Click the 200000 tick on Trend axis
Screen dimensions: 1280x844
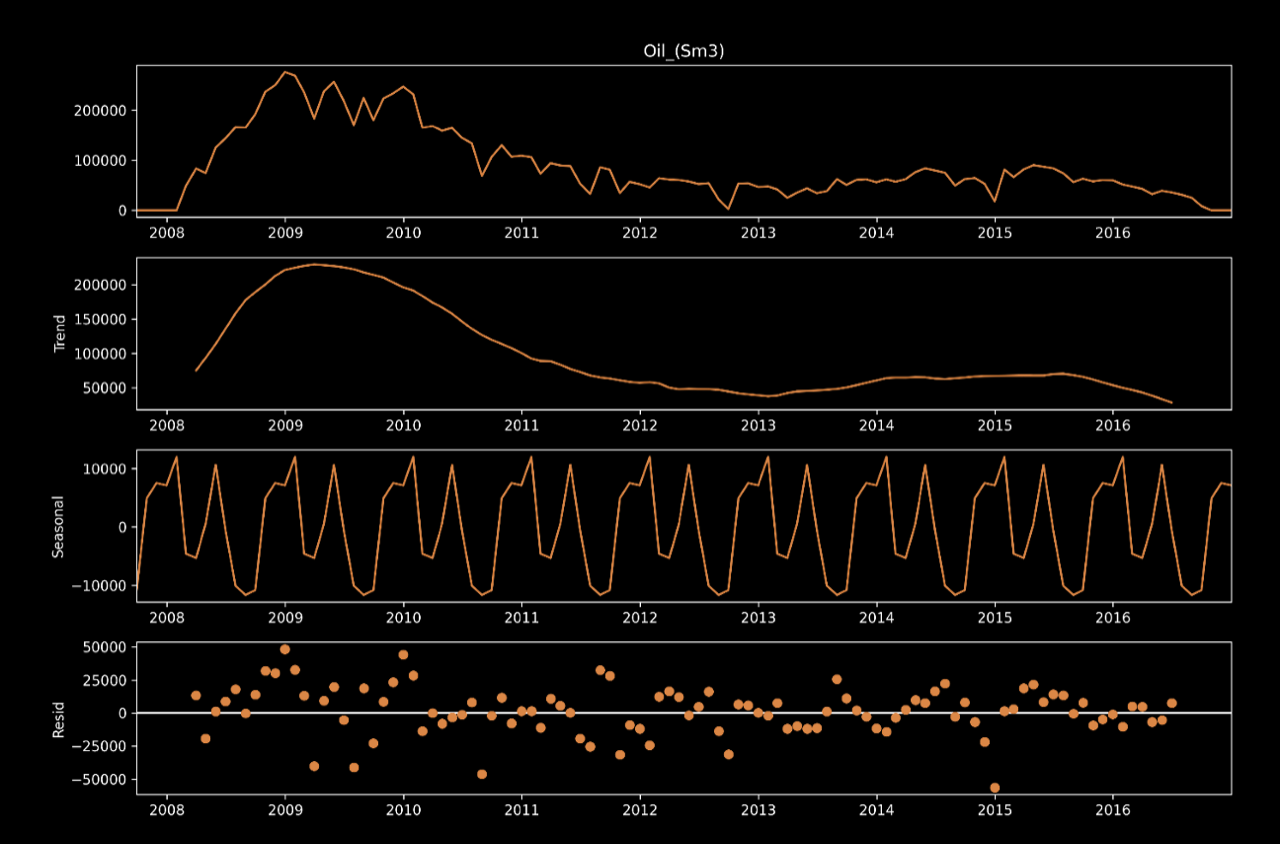tap(100, 285)
